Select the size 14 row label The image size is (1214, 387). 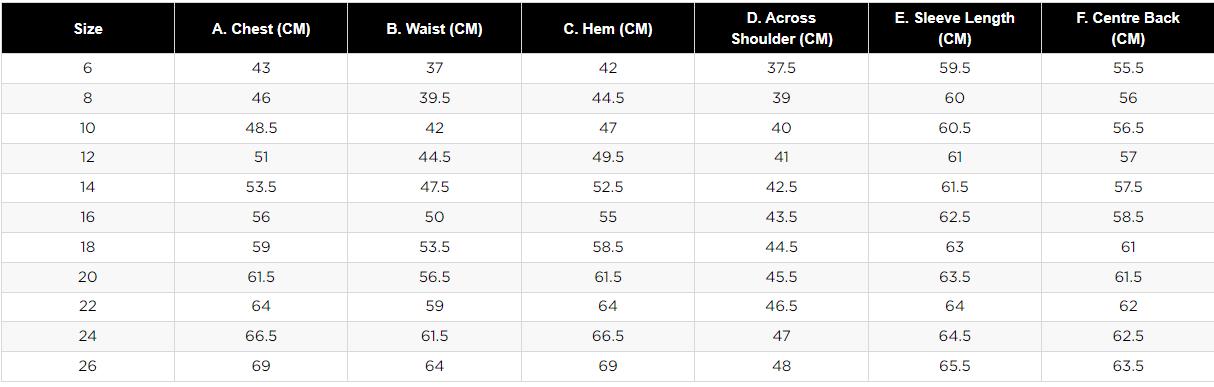(x=88, y=187)
